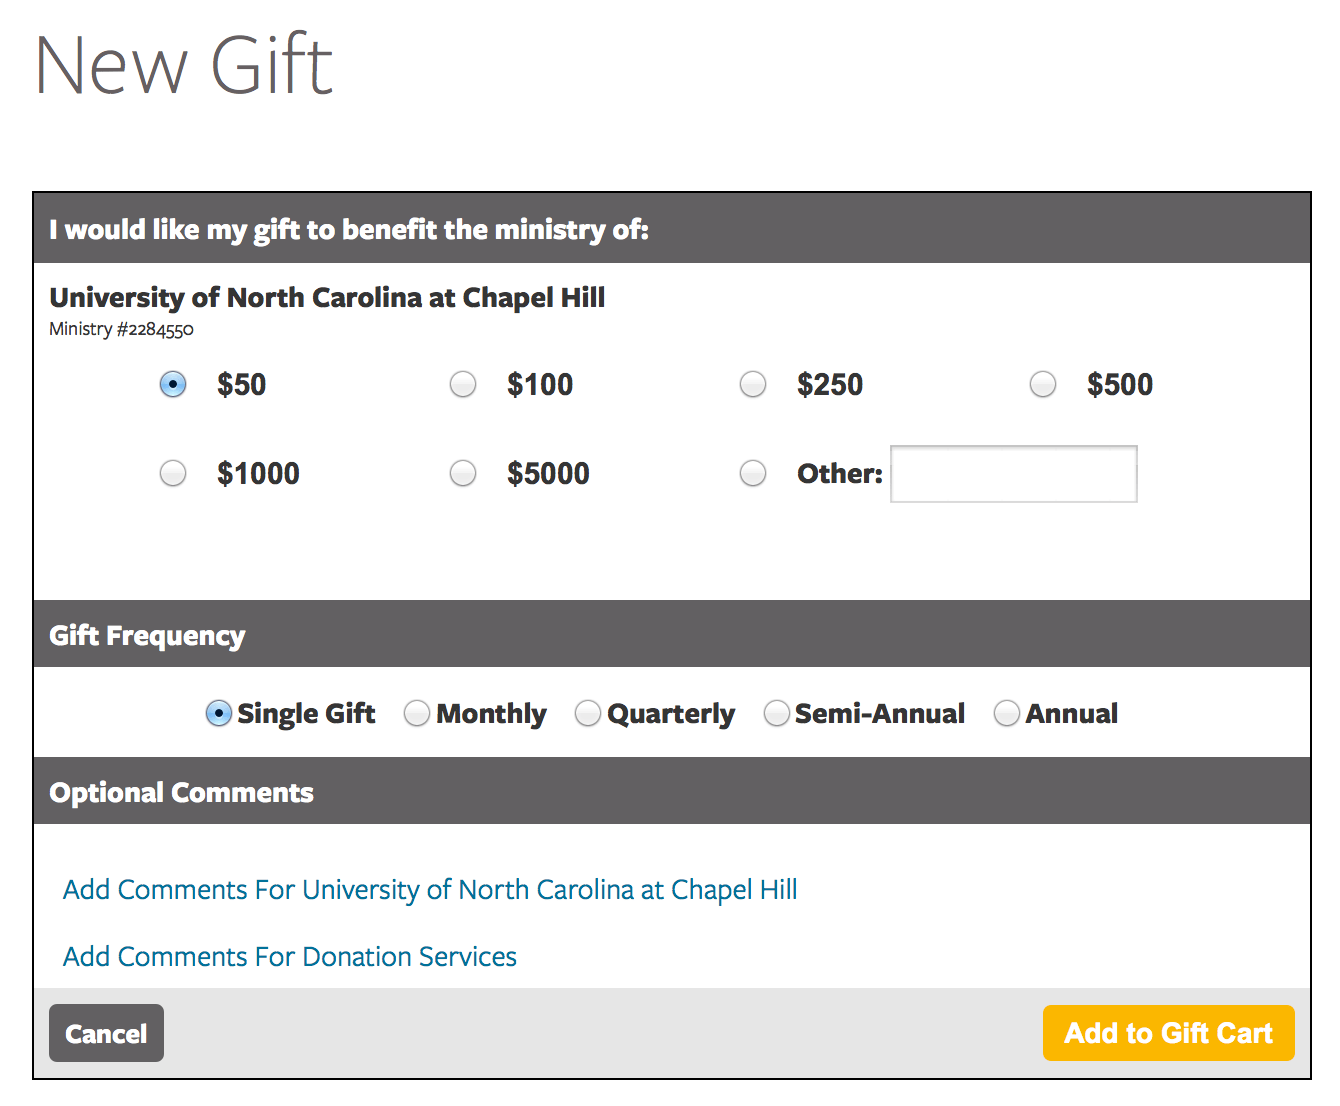Screen dimensions: 1340x1106
Task: Click the Other amount text field
Action: coord(1013,474)
